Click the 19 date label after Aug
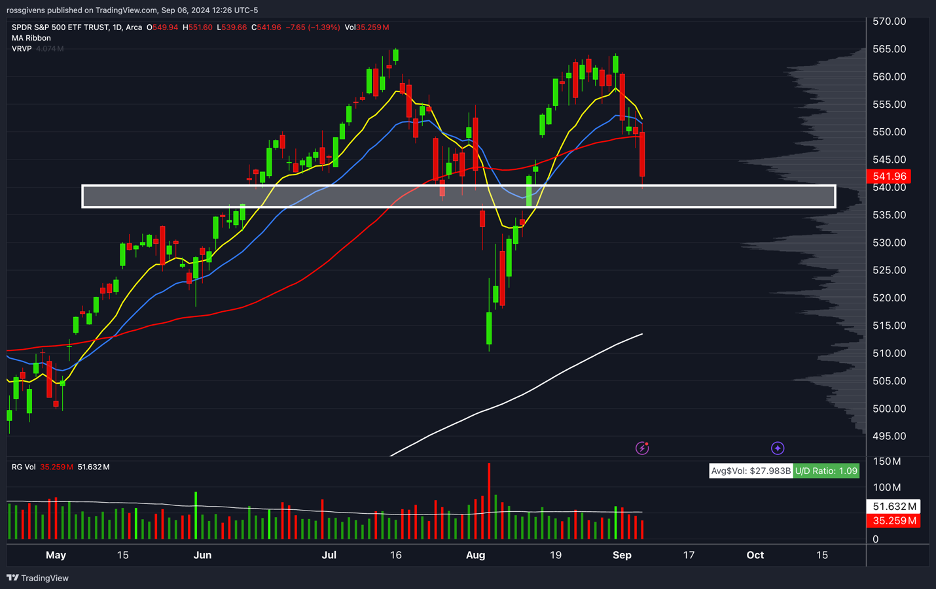The height and width of the screenshot is (590, 936). coord(556,555)
